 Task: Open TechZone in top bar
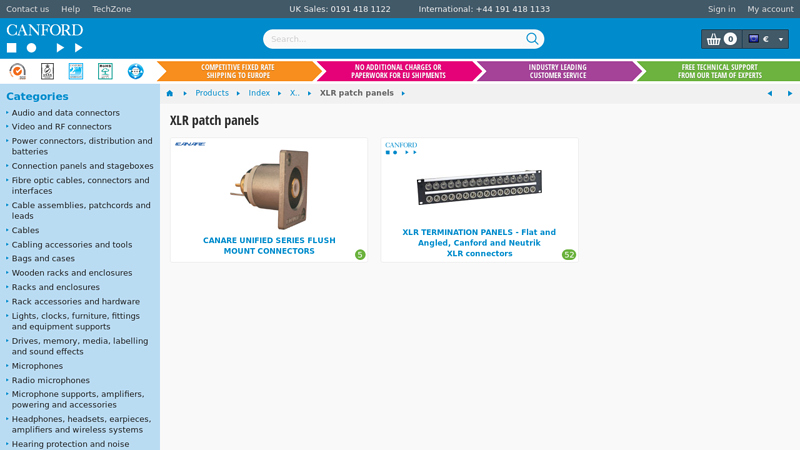point(112,9)
